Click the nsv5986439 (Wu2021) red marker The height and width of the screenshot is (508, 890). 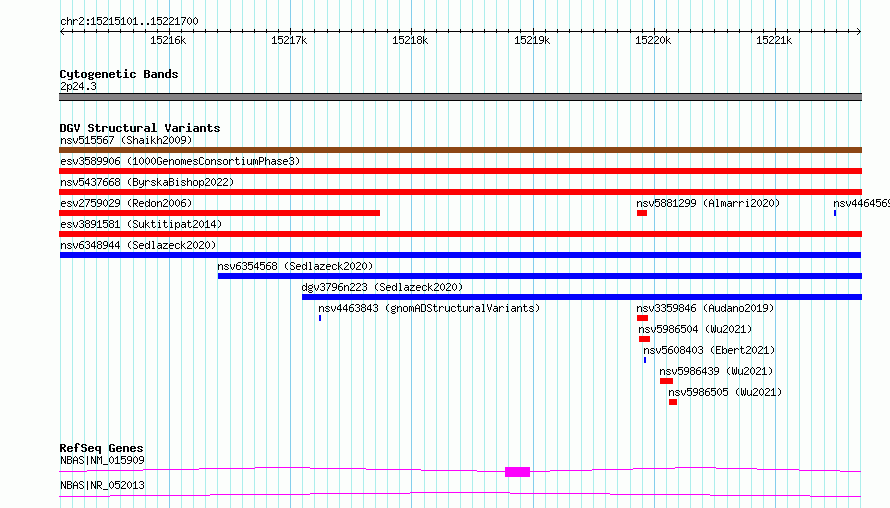click(x=666, y=381)
